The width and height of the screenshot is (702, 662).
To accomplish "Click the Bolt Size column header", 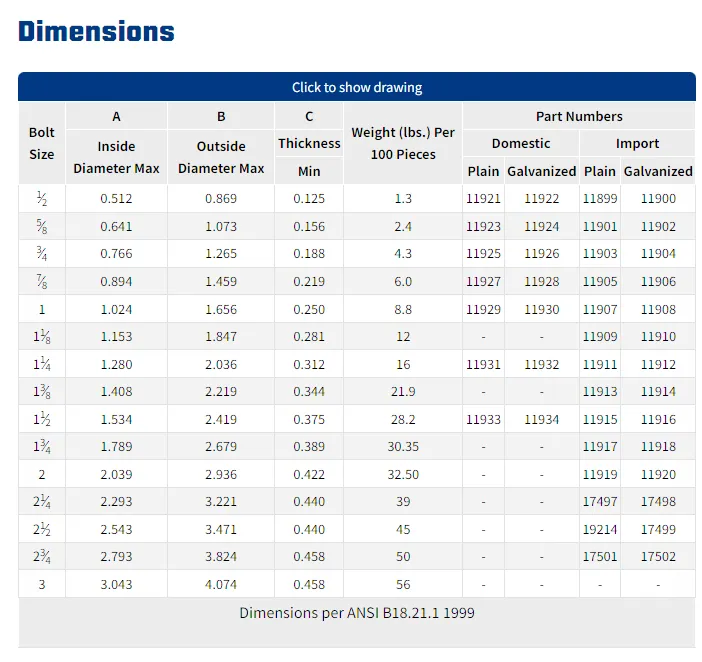I will point(42,143).
